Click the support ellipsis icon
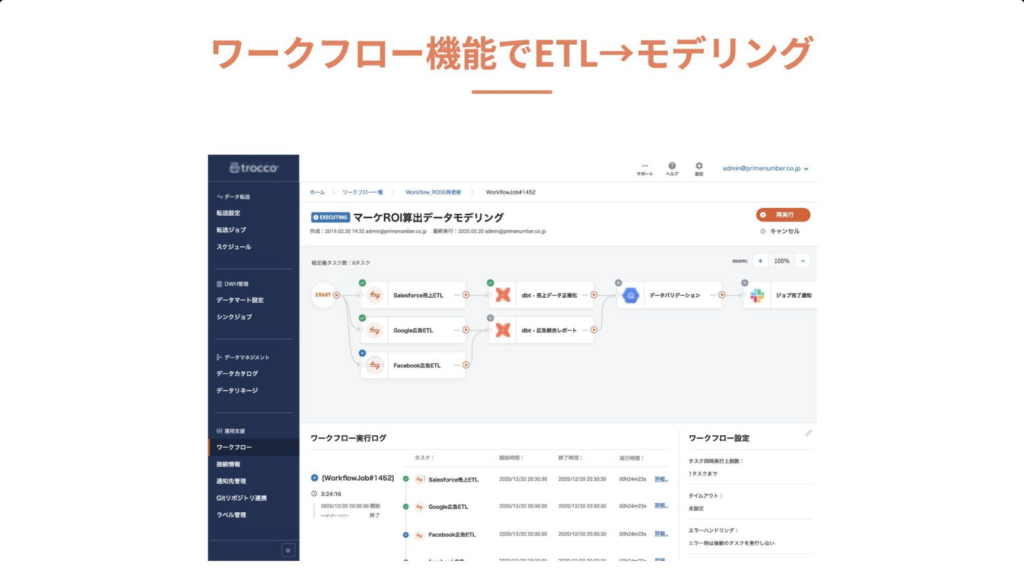The height and width of the screenshot is (573, 1024). (x=645, y=166)
